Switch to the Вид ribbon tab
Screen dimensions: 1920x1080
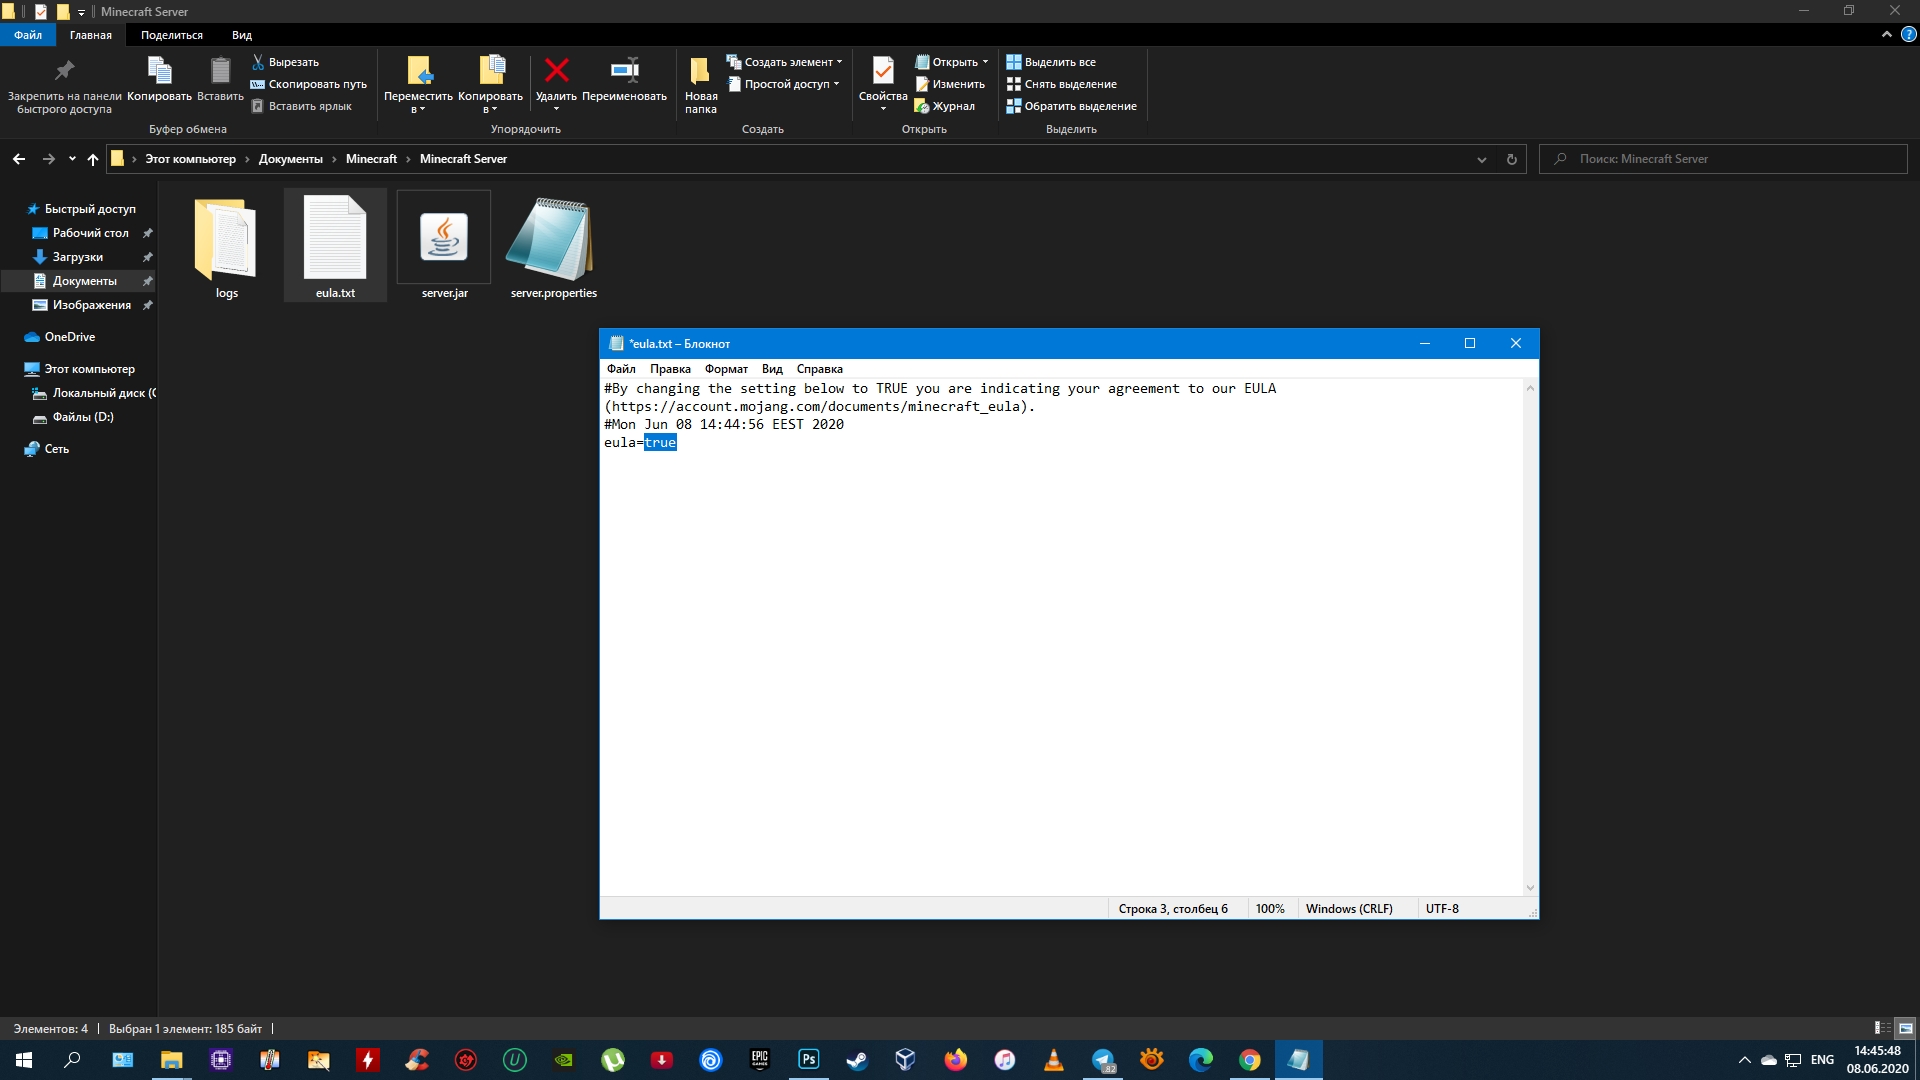coord(242,35)
